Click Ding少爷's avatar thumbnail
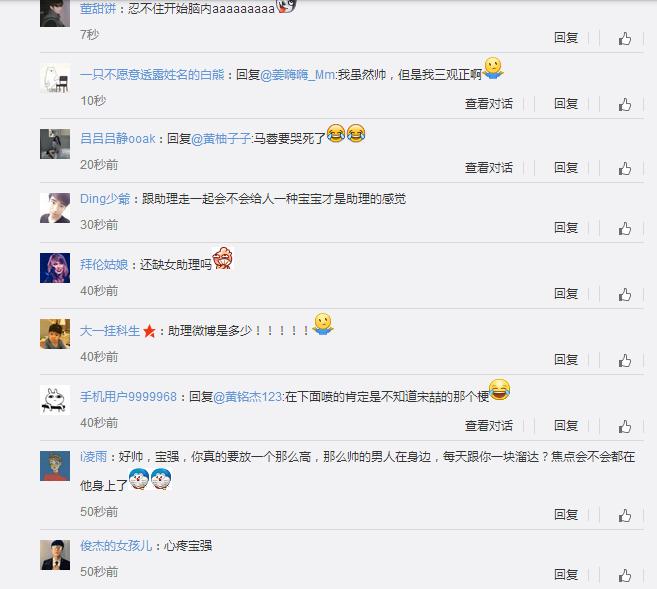 coord(55,208)
